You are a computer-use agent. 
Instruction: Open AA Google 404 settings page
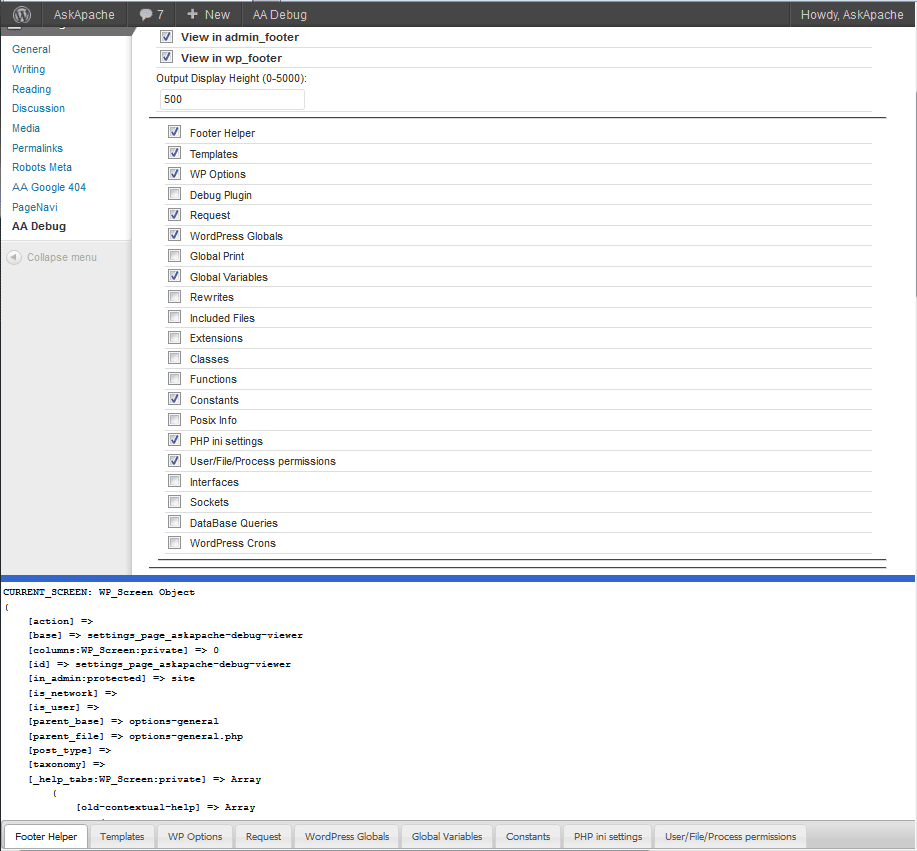(49, 187)
